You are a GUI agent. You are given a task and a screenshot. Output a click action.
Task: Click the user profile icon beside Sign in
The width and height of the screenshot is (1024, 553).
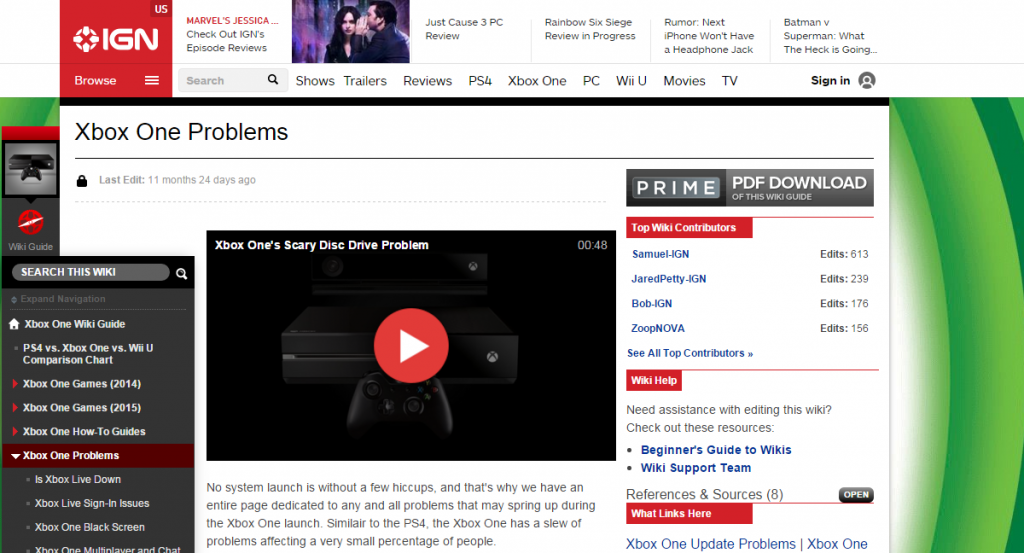(x=867, y=81)
